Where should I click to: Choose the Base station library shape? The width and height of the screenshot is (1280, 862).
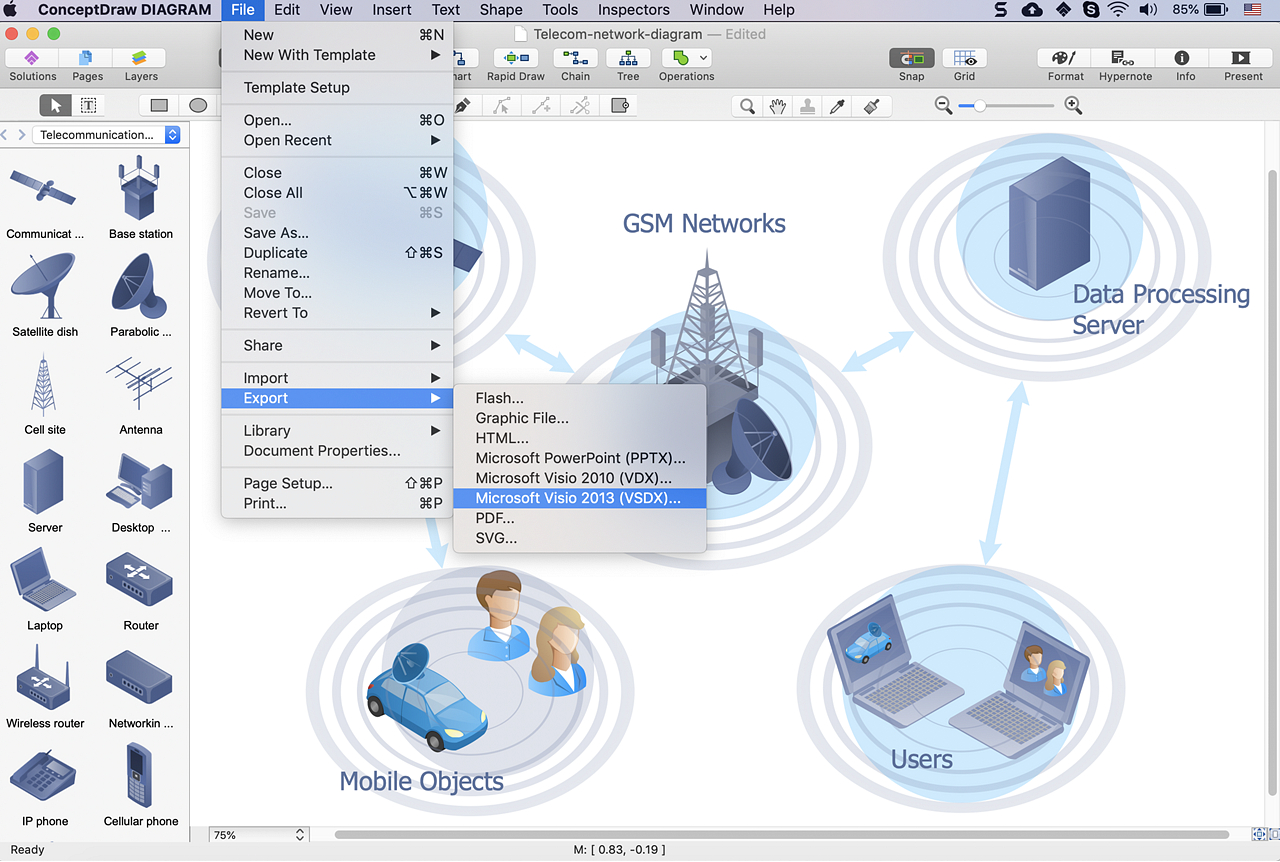[x=141, y=196]
